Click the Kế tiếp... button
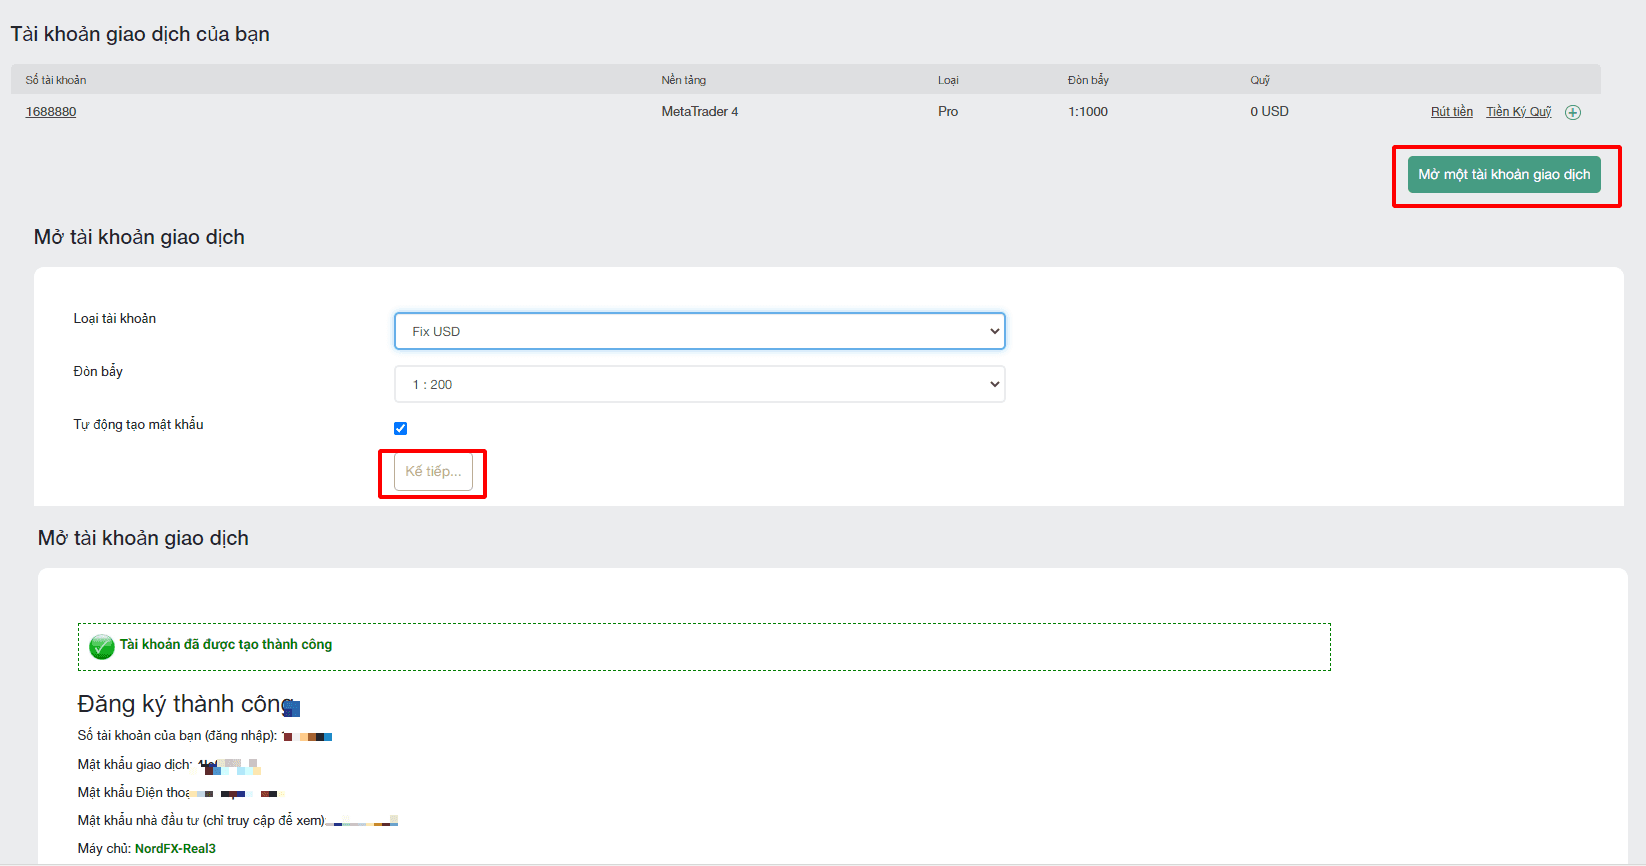The width and height of the screenshot is (1646, 866). pos(433,472)
